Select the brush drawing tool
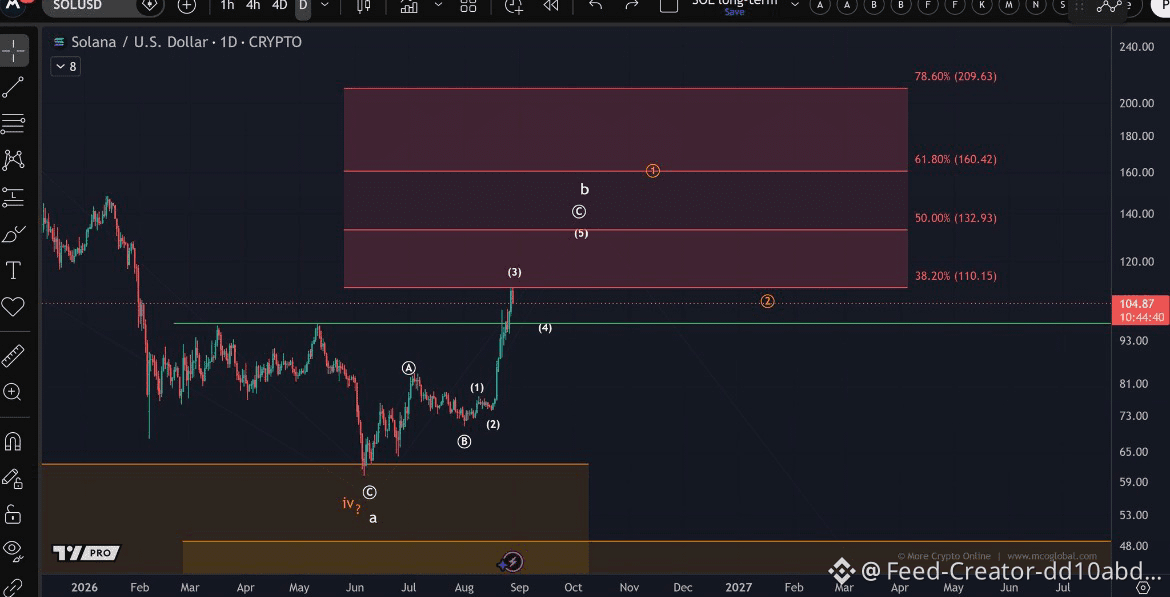Viewport: 1170px width, 597px height. (13, 234)
